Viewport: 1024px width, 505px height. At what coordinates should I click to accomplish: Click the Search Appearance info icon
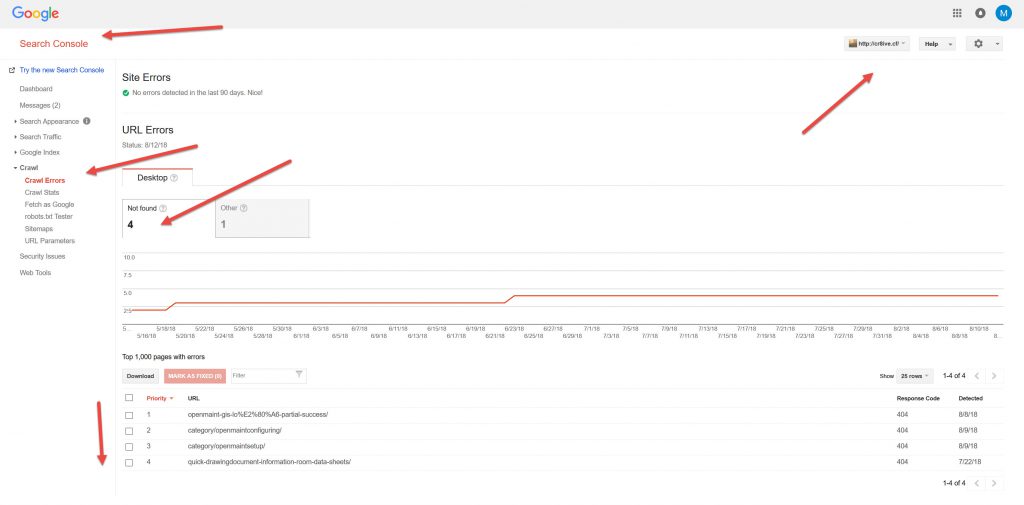point(86,121)
